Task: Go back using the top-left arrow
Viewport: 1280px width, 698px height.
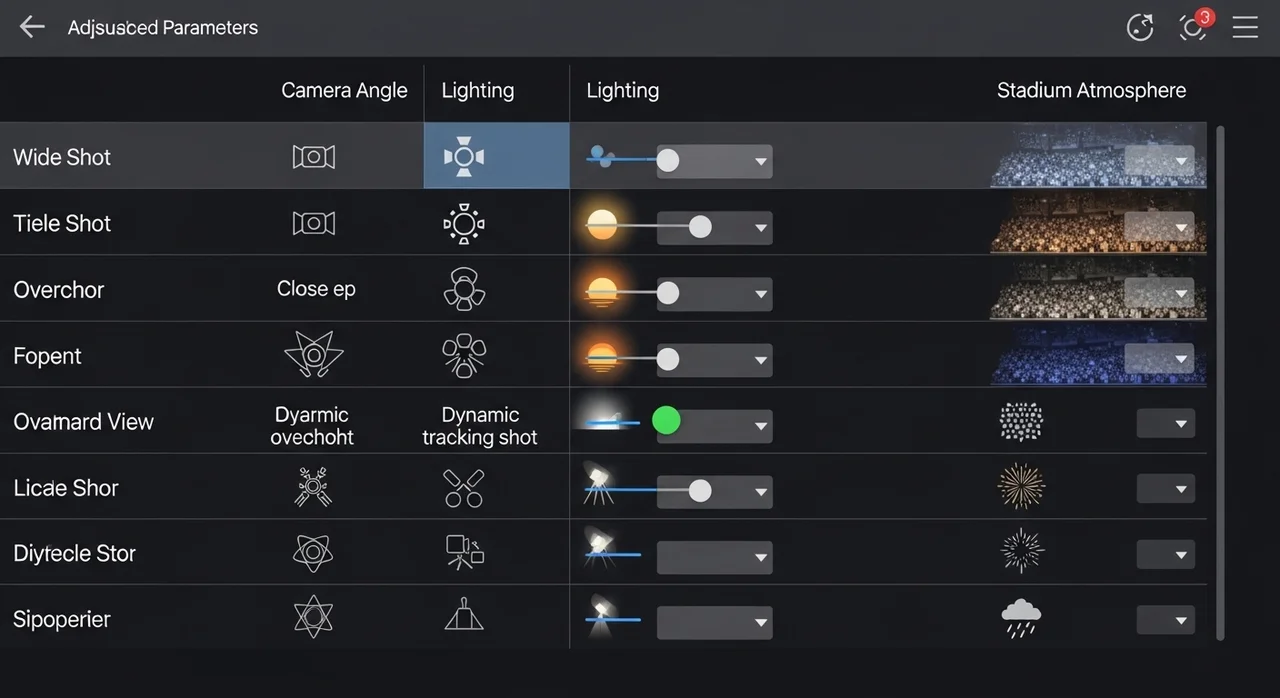Action: [32, 27]
